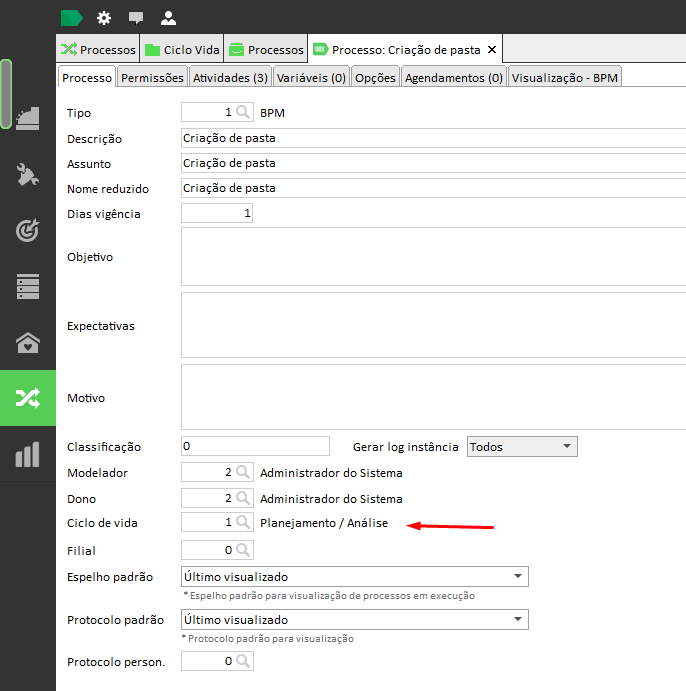Click into the Motivo text area
The width and height of the screenshot is (686, 691).
[434, 397]
